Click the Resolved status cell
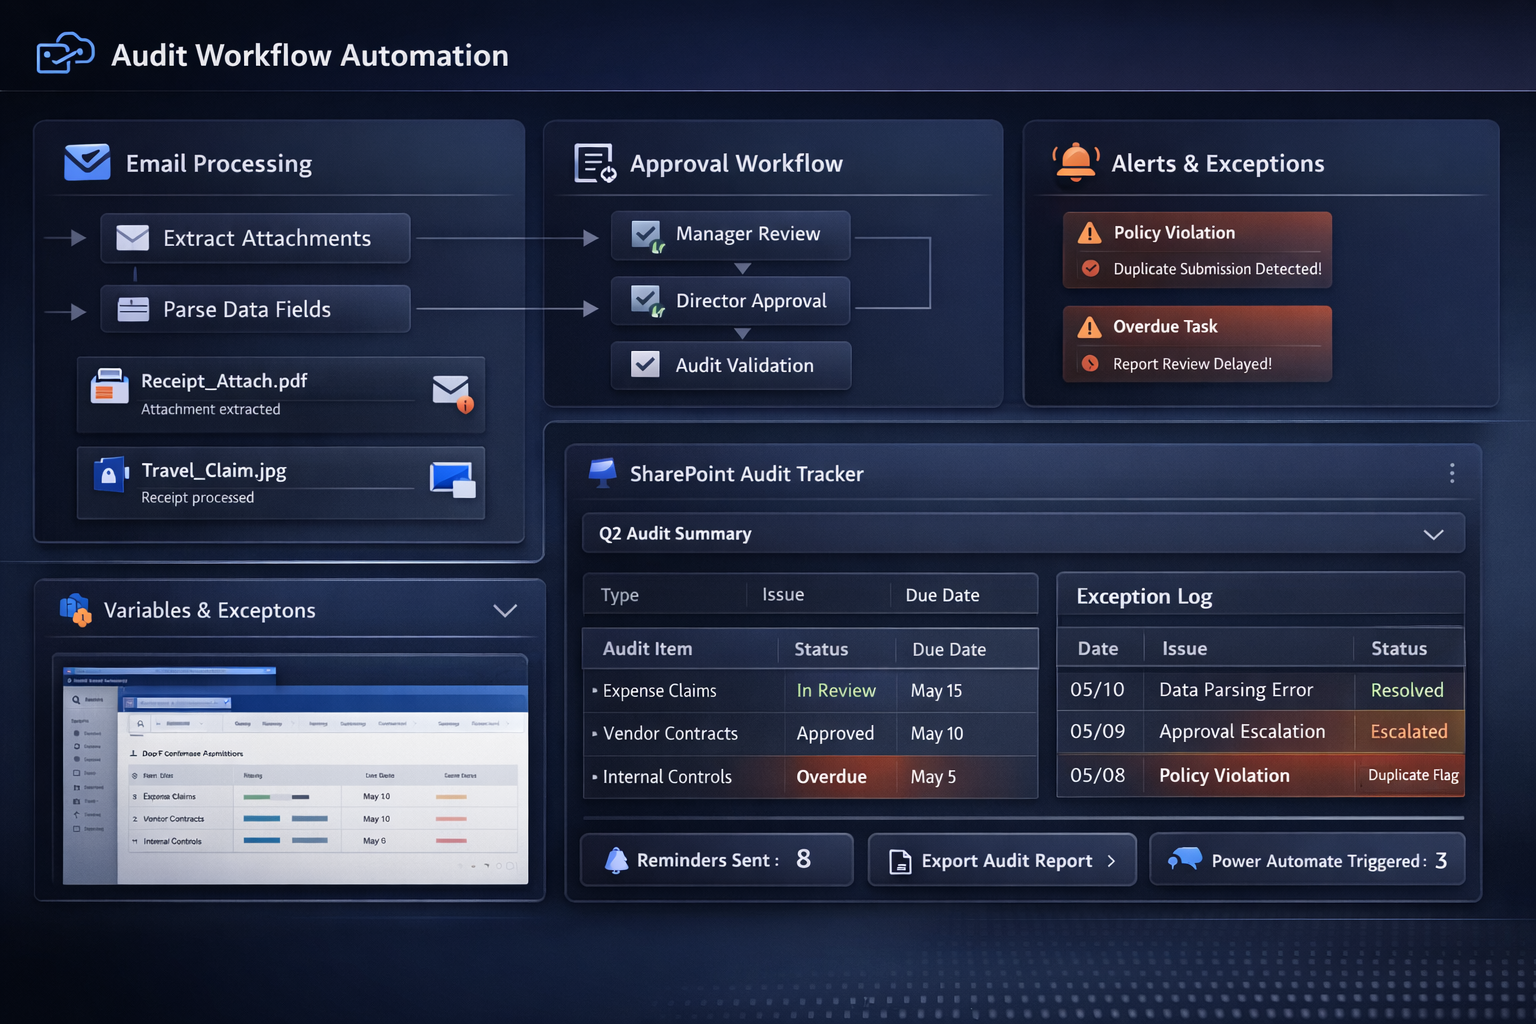The image size is (1536, 1024). click(x=1407, y=690)
